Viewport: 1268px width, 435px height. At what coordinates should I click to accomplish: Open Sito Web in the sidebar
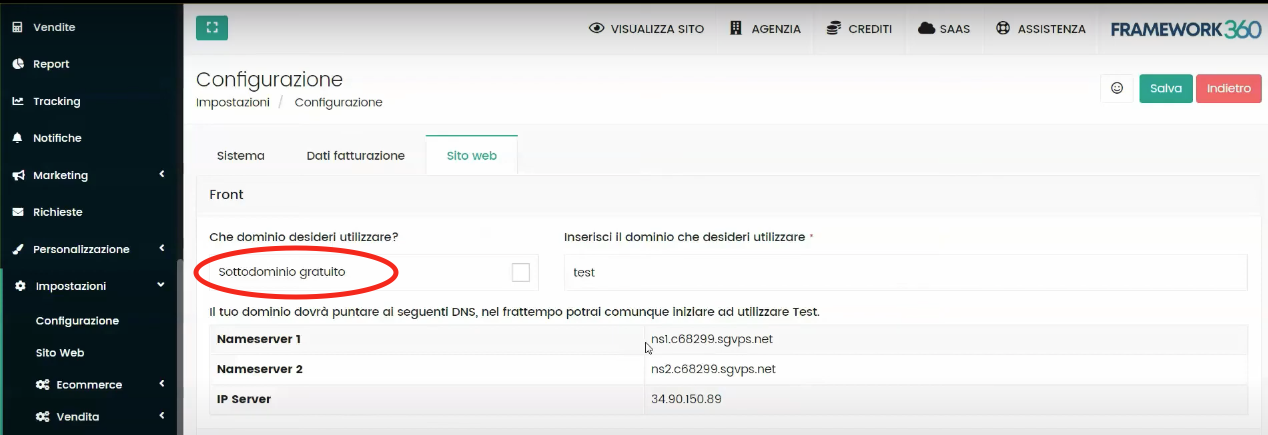(x=60, y=353)
